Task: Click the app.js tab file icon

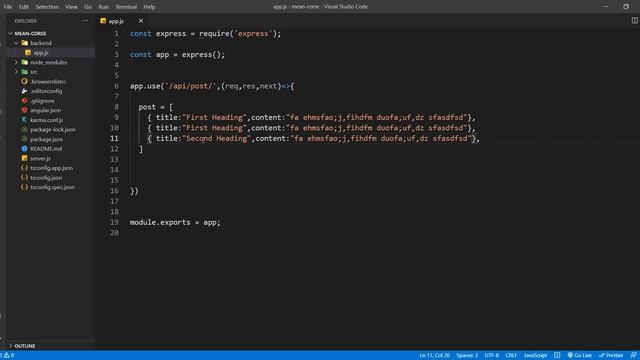Action: click(x=103, y=21)
